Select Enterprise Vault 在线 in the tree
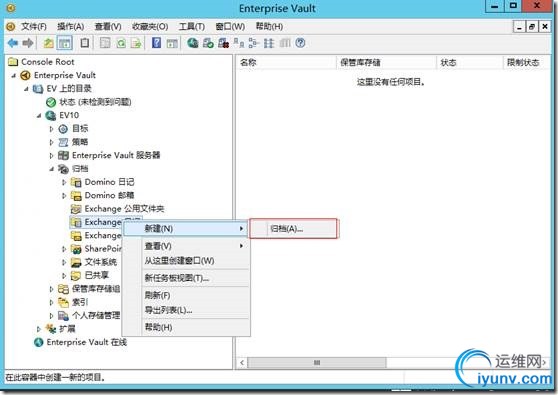 (x=86, y=342)
